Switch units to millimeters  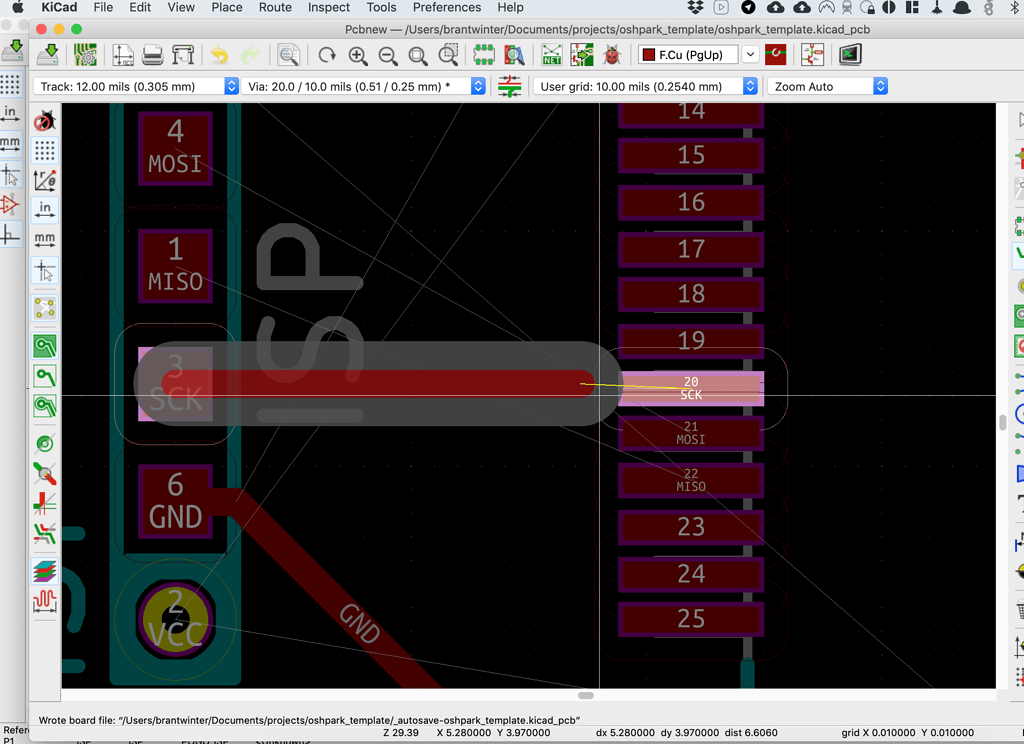pyautogui.click(x=44, y=240)
